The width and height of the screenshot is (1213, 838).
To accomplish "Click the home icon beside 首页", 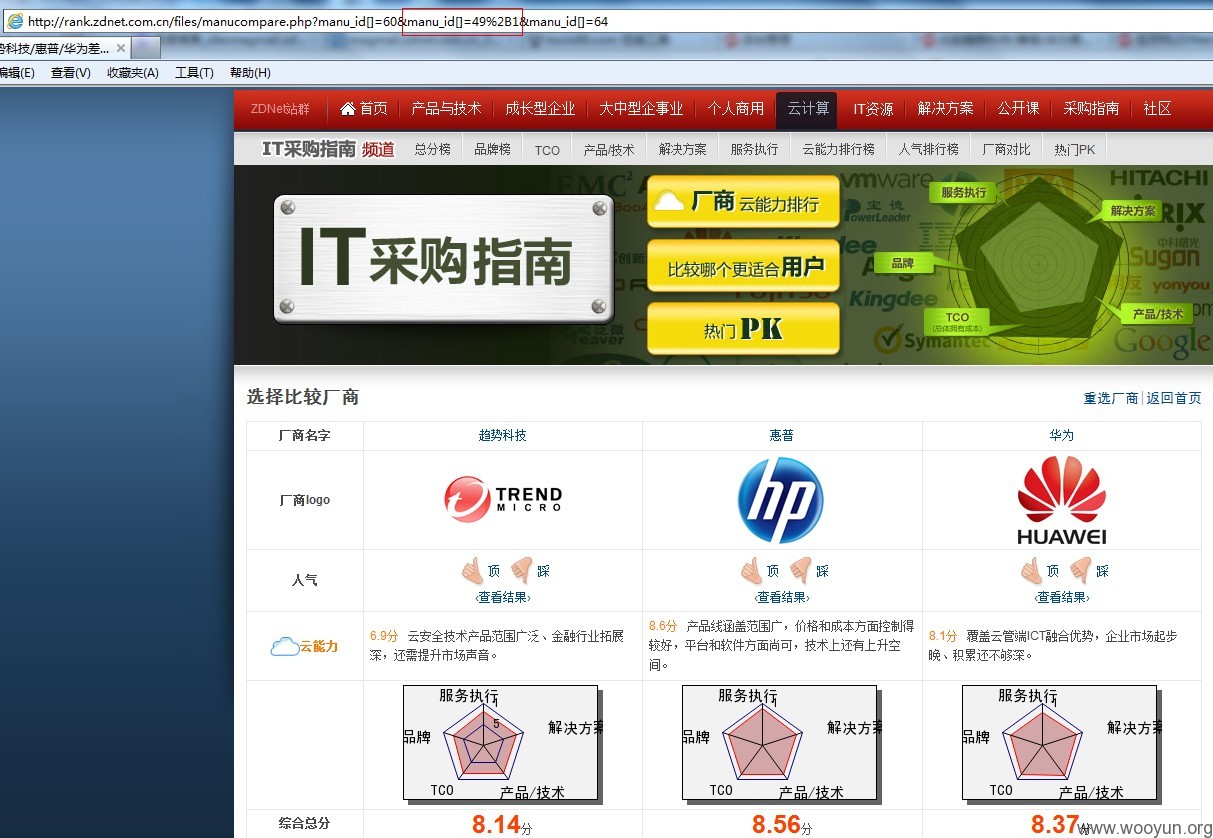I will coord(348,108).
